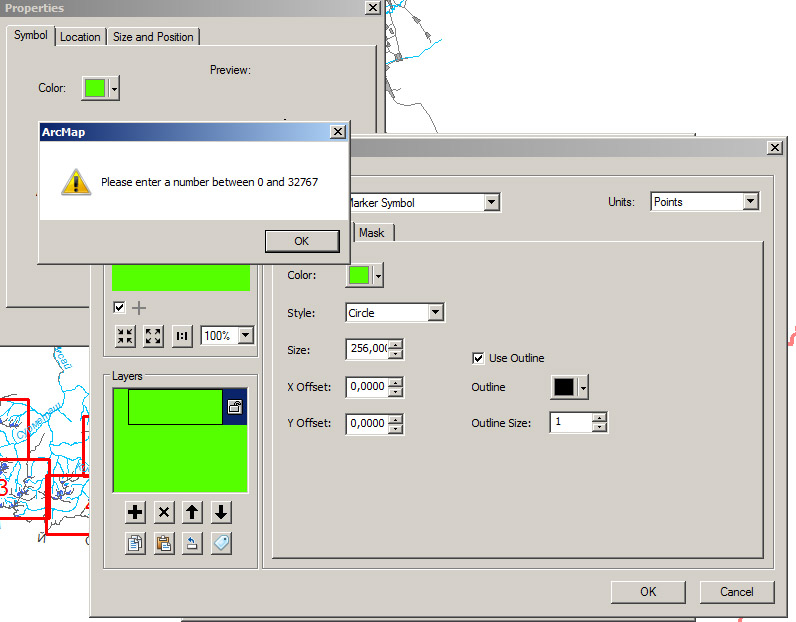
Task: Select the Symbol tab in Properties
Action: pyautogui.click(x=30, y=35)
